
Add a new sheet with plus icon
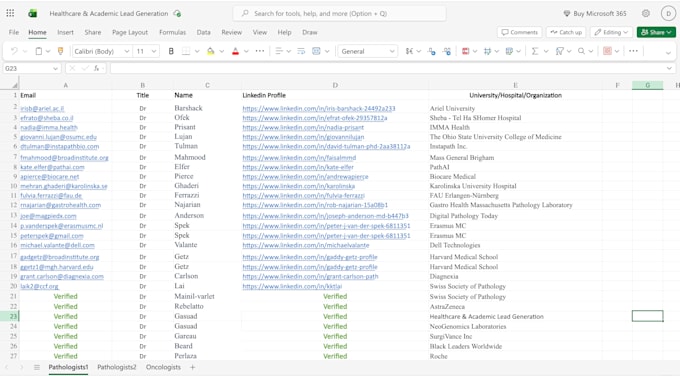193,367
